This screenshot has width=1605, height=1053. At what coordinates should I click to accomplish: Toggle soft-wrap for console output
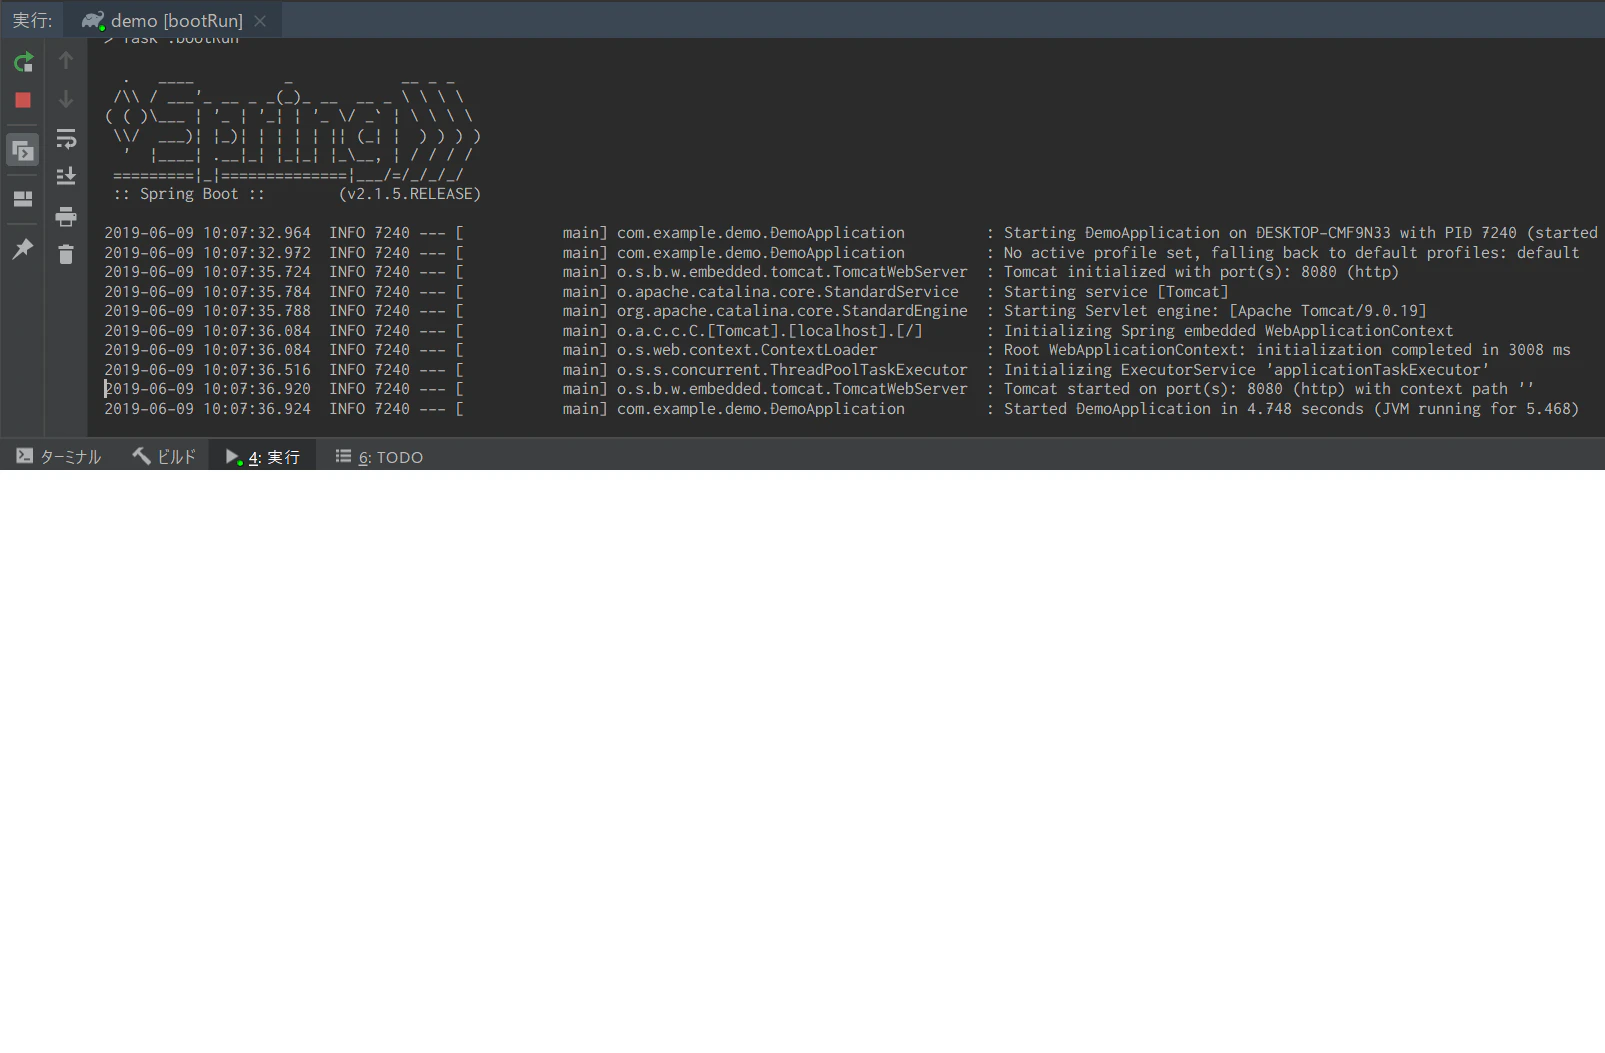point(66,138)
